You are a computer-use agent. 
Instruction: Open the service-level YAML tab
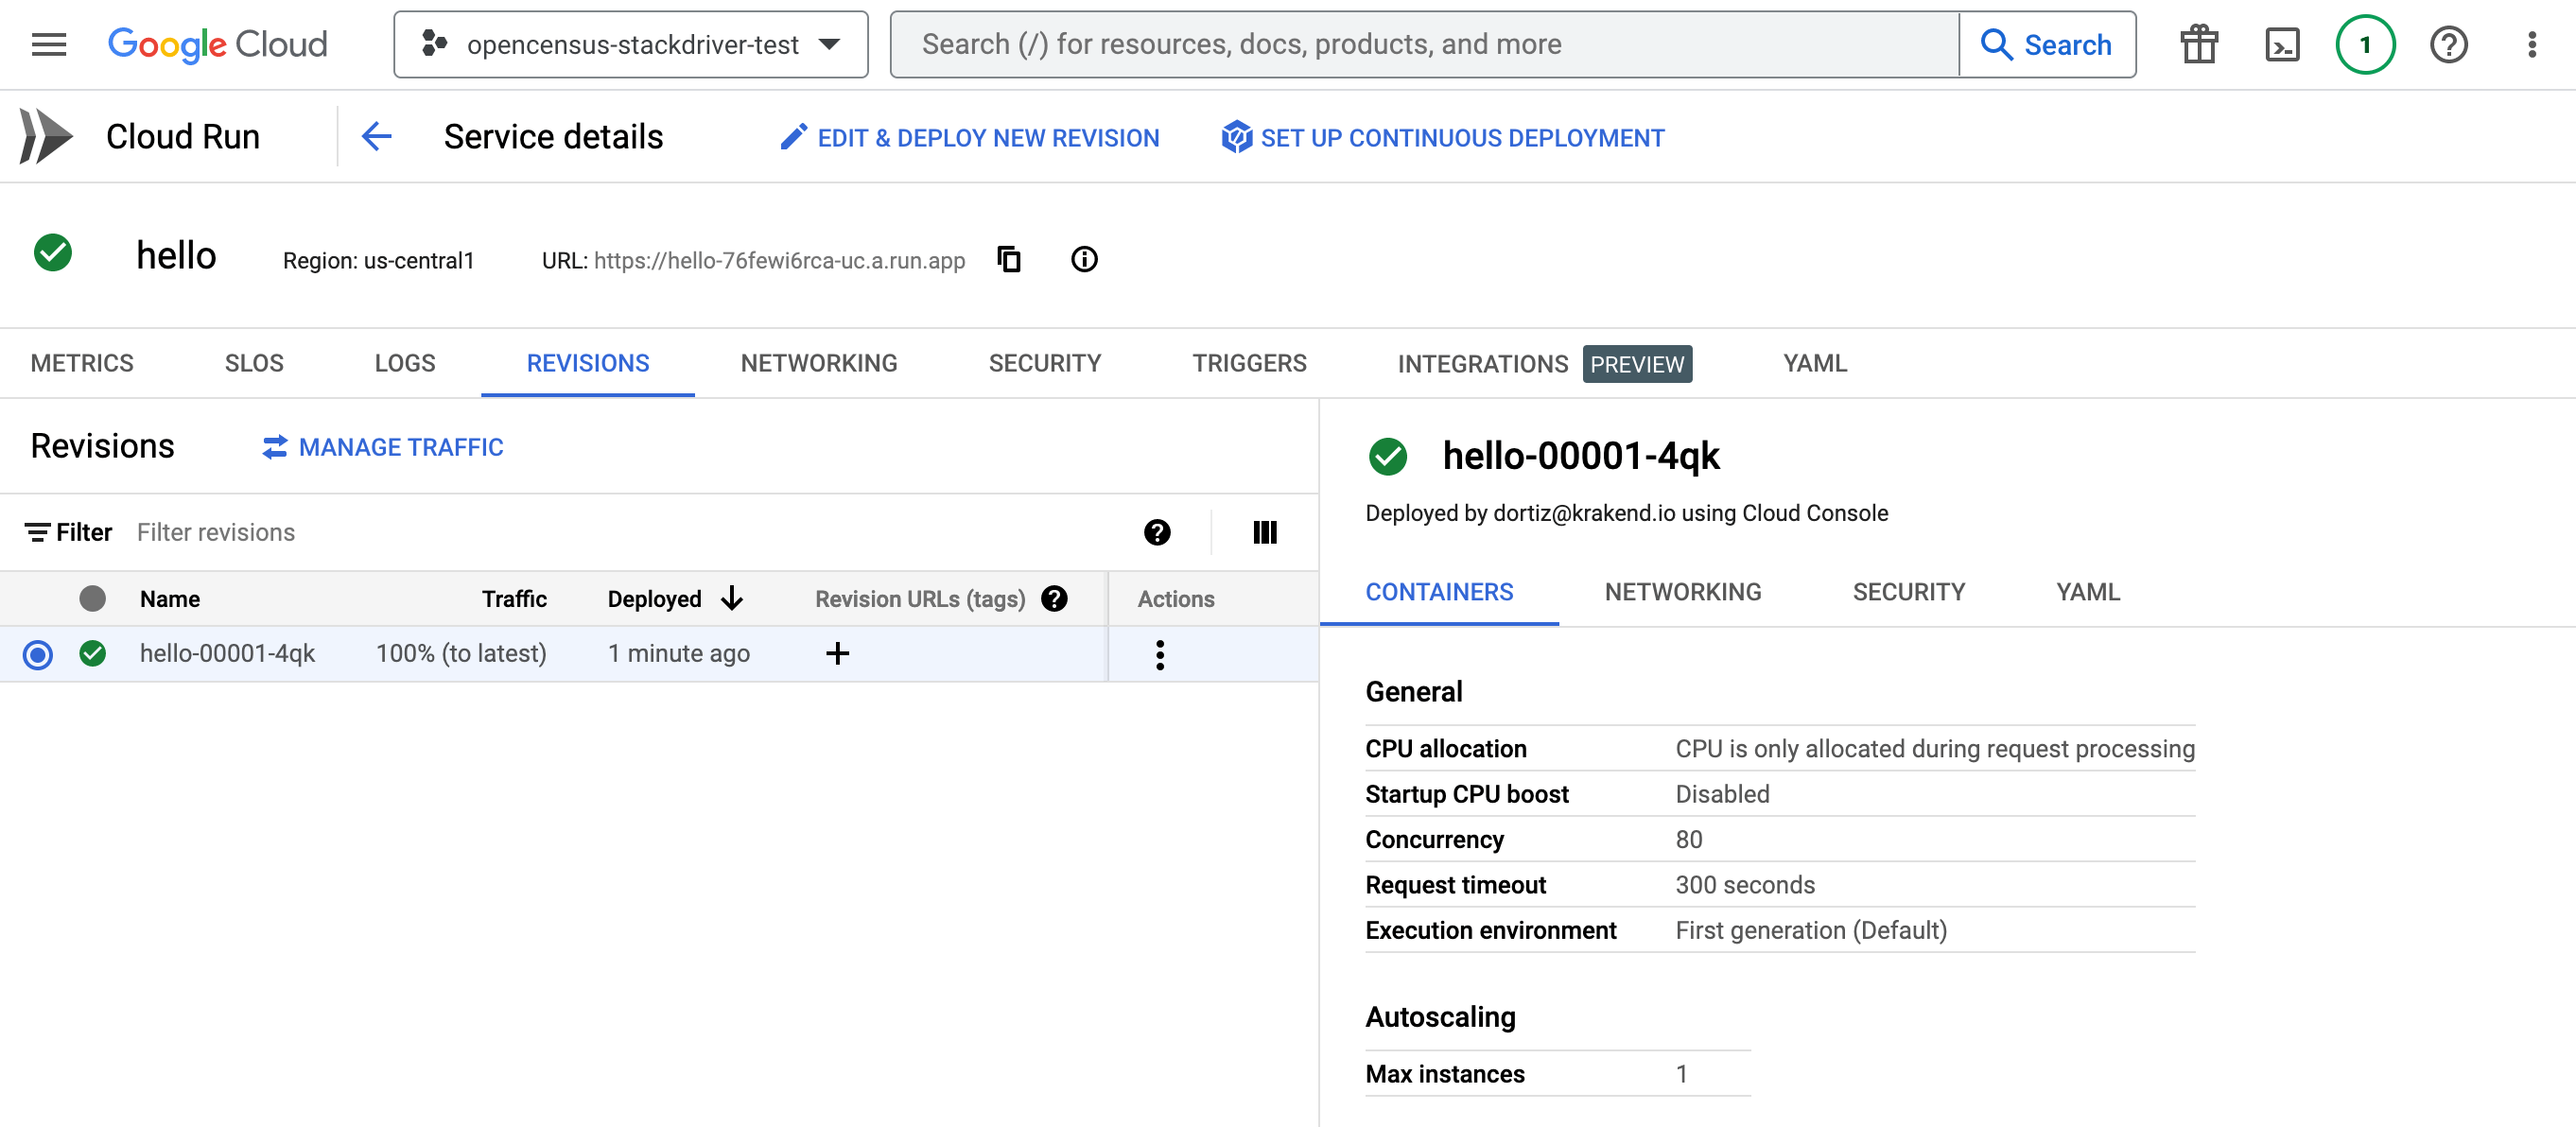(x=1815, y=363)
